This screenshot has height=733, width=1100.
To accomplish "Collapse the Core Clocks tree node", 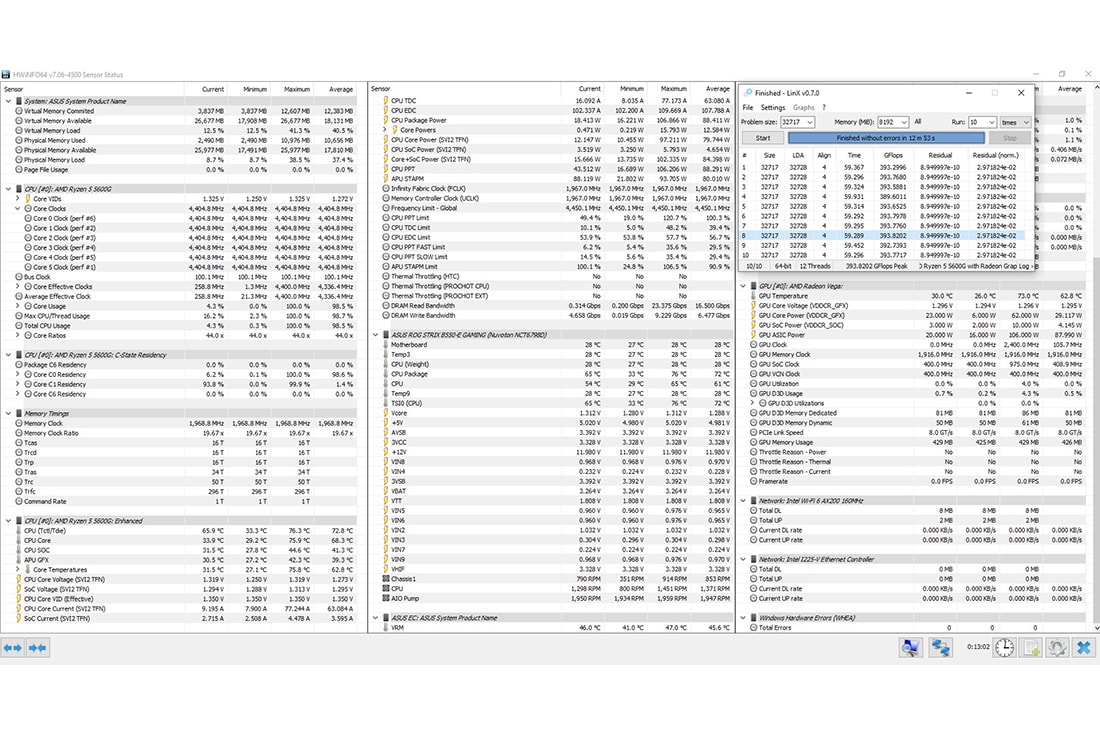I will pyautogui.click(x=19, y=208).
